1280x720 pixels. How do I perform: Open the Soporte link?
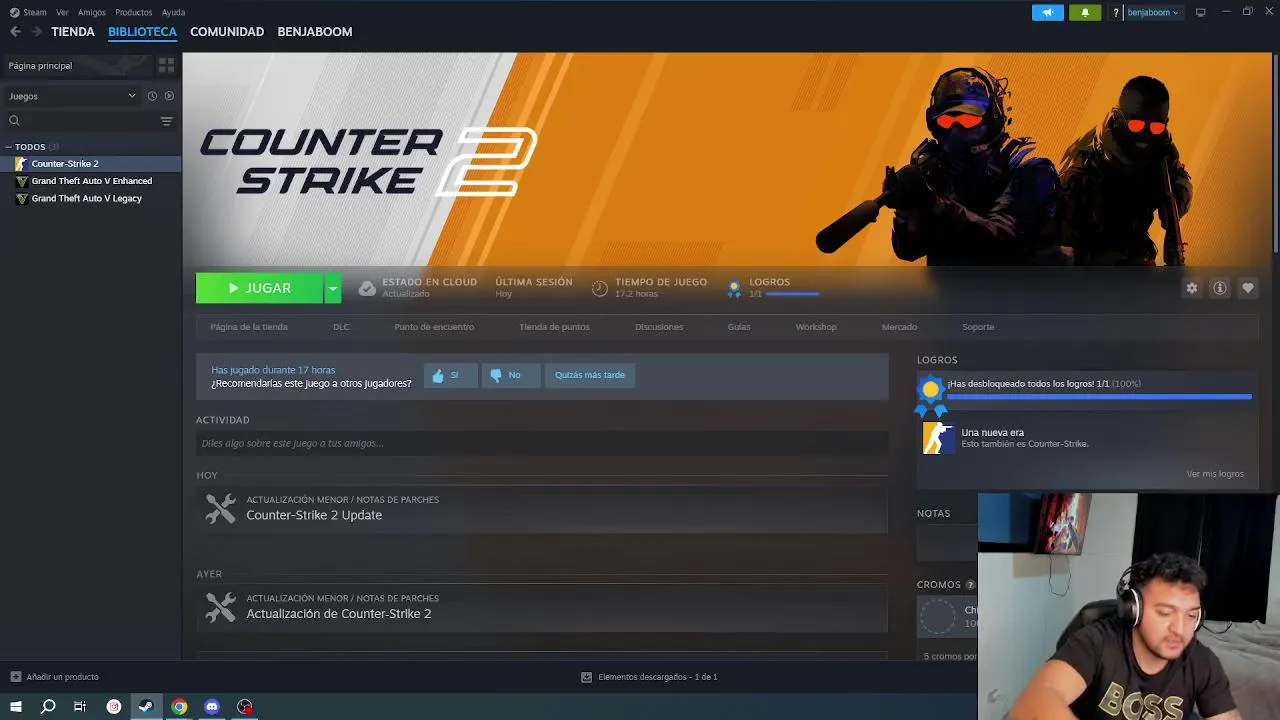[978, 327]
